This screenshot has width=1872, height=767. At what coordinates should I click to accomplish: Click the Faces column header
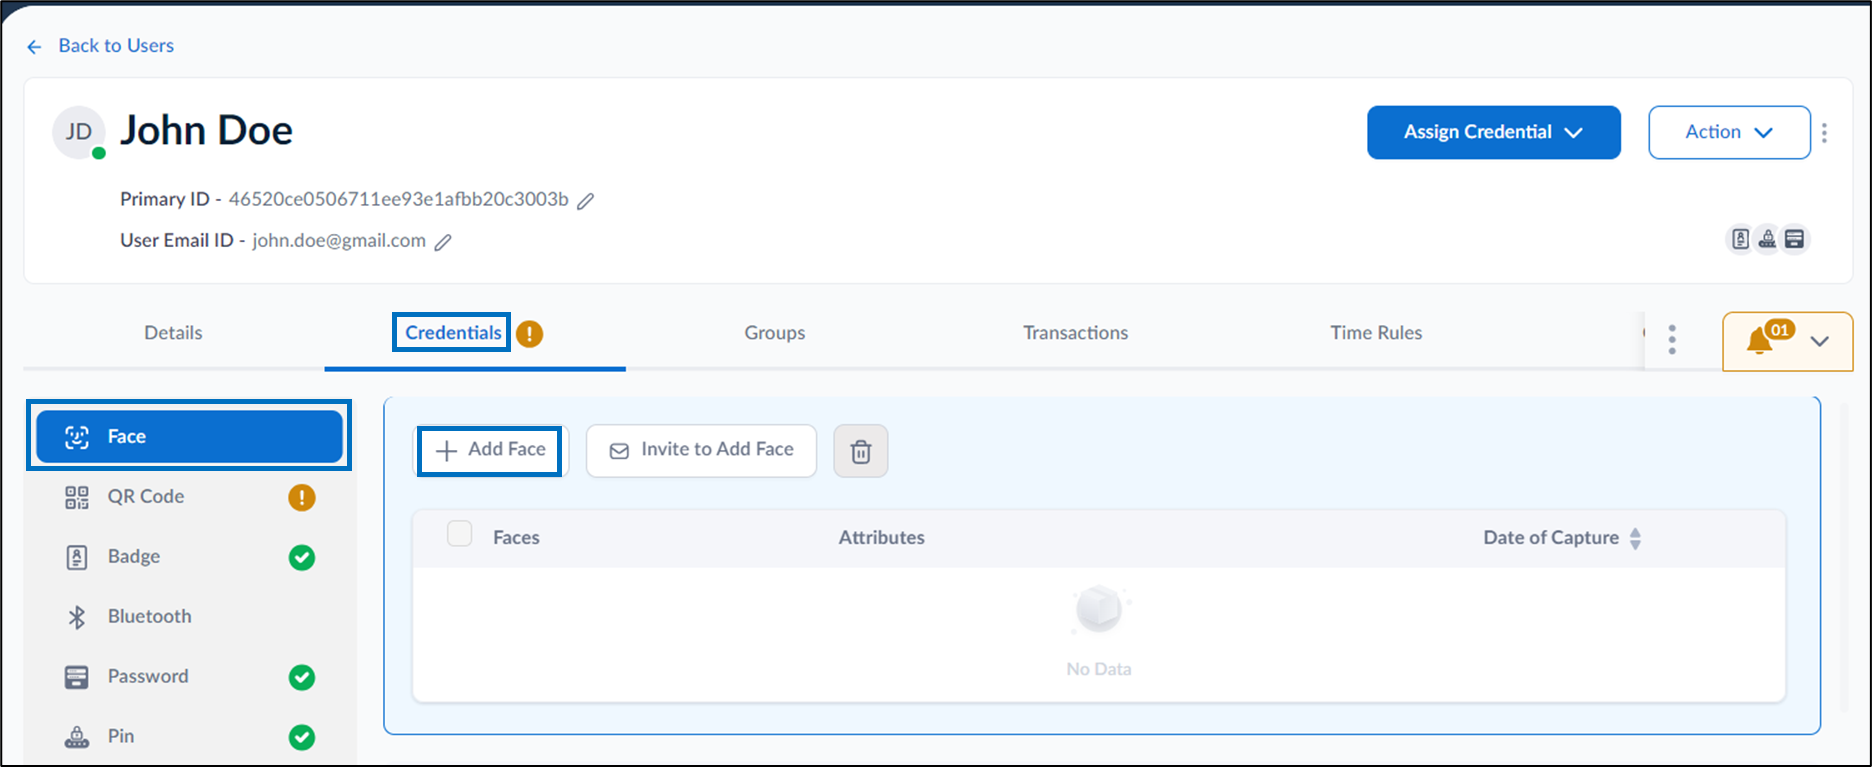(x=516, y=538)
